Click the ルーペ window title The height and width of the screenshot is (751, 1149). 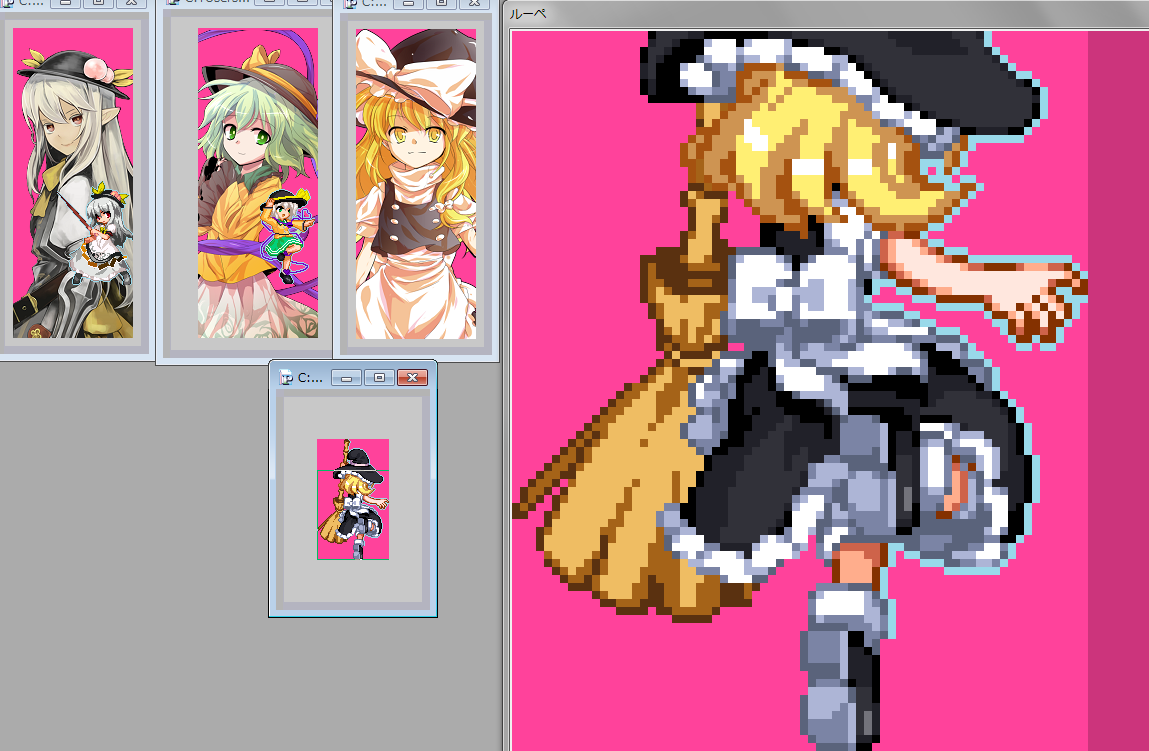[x=528, y=14]
